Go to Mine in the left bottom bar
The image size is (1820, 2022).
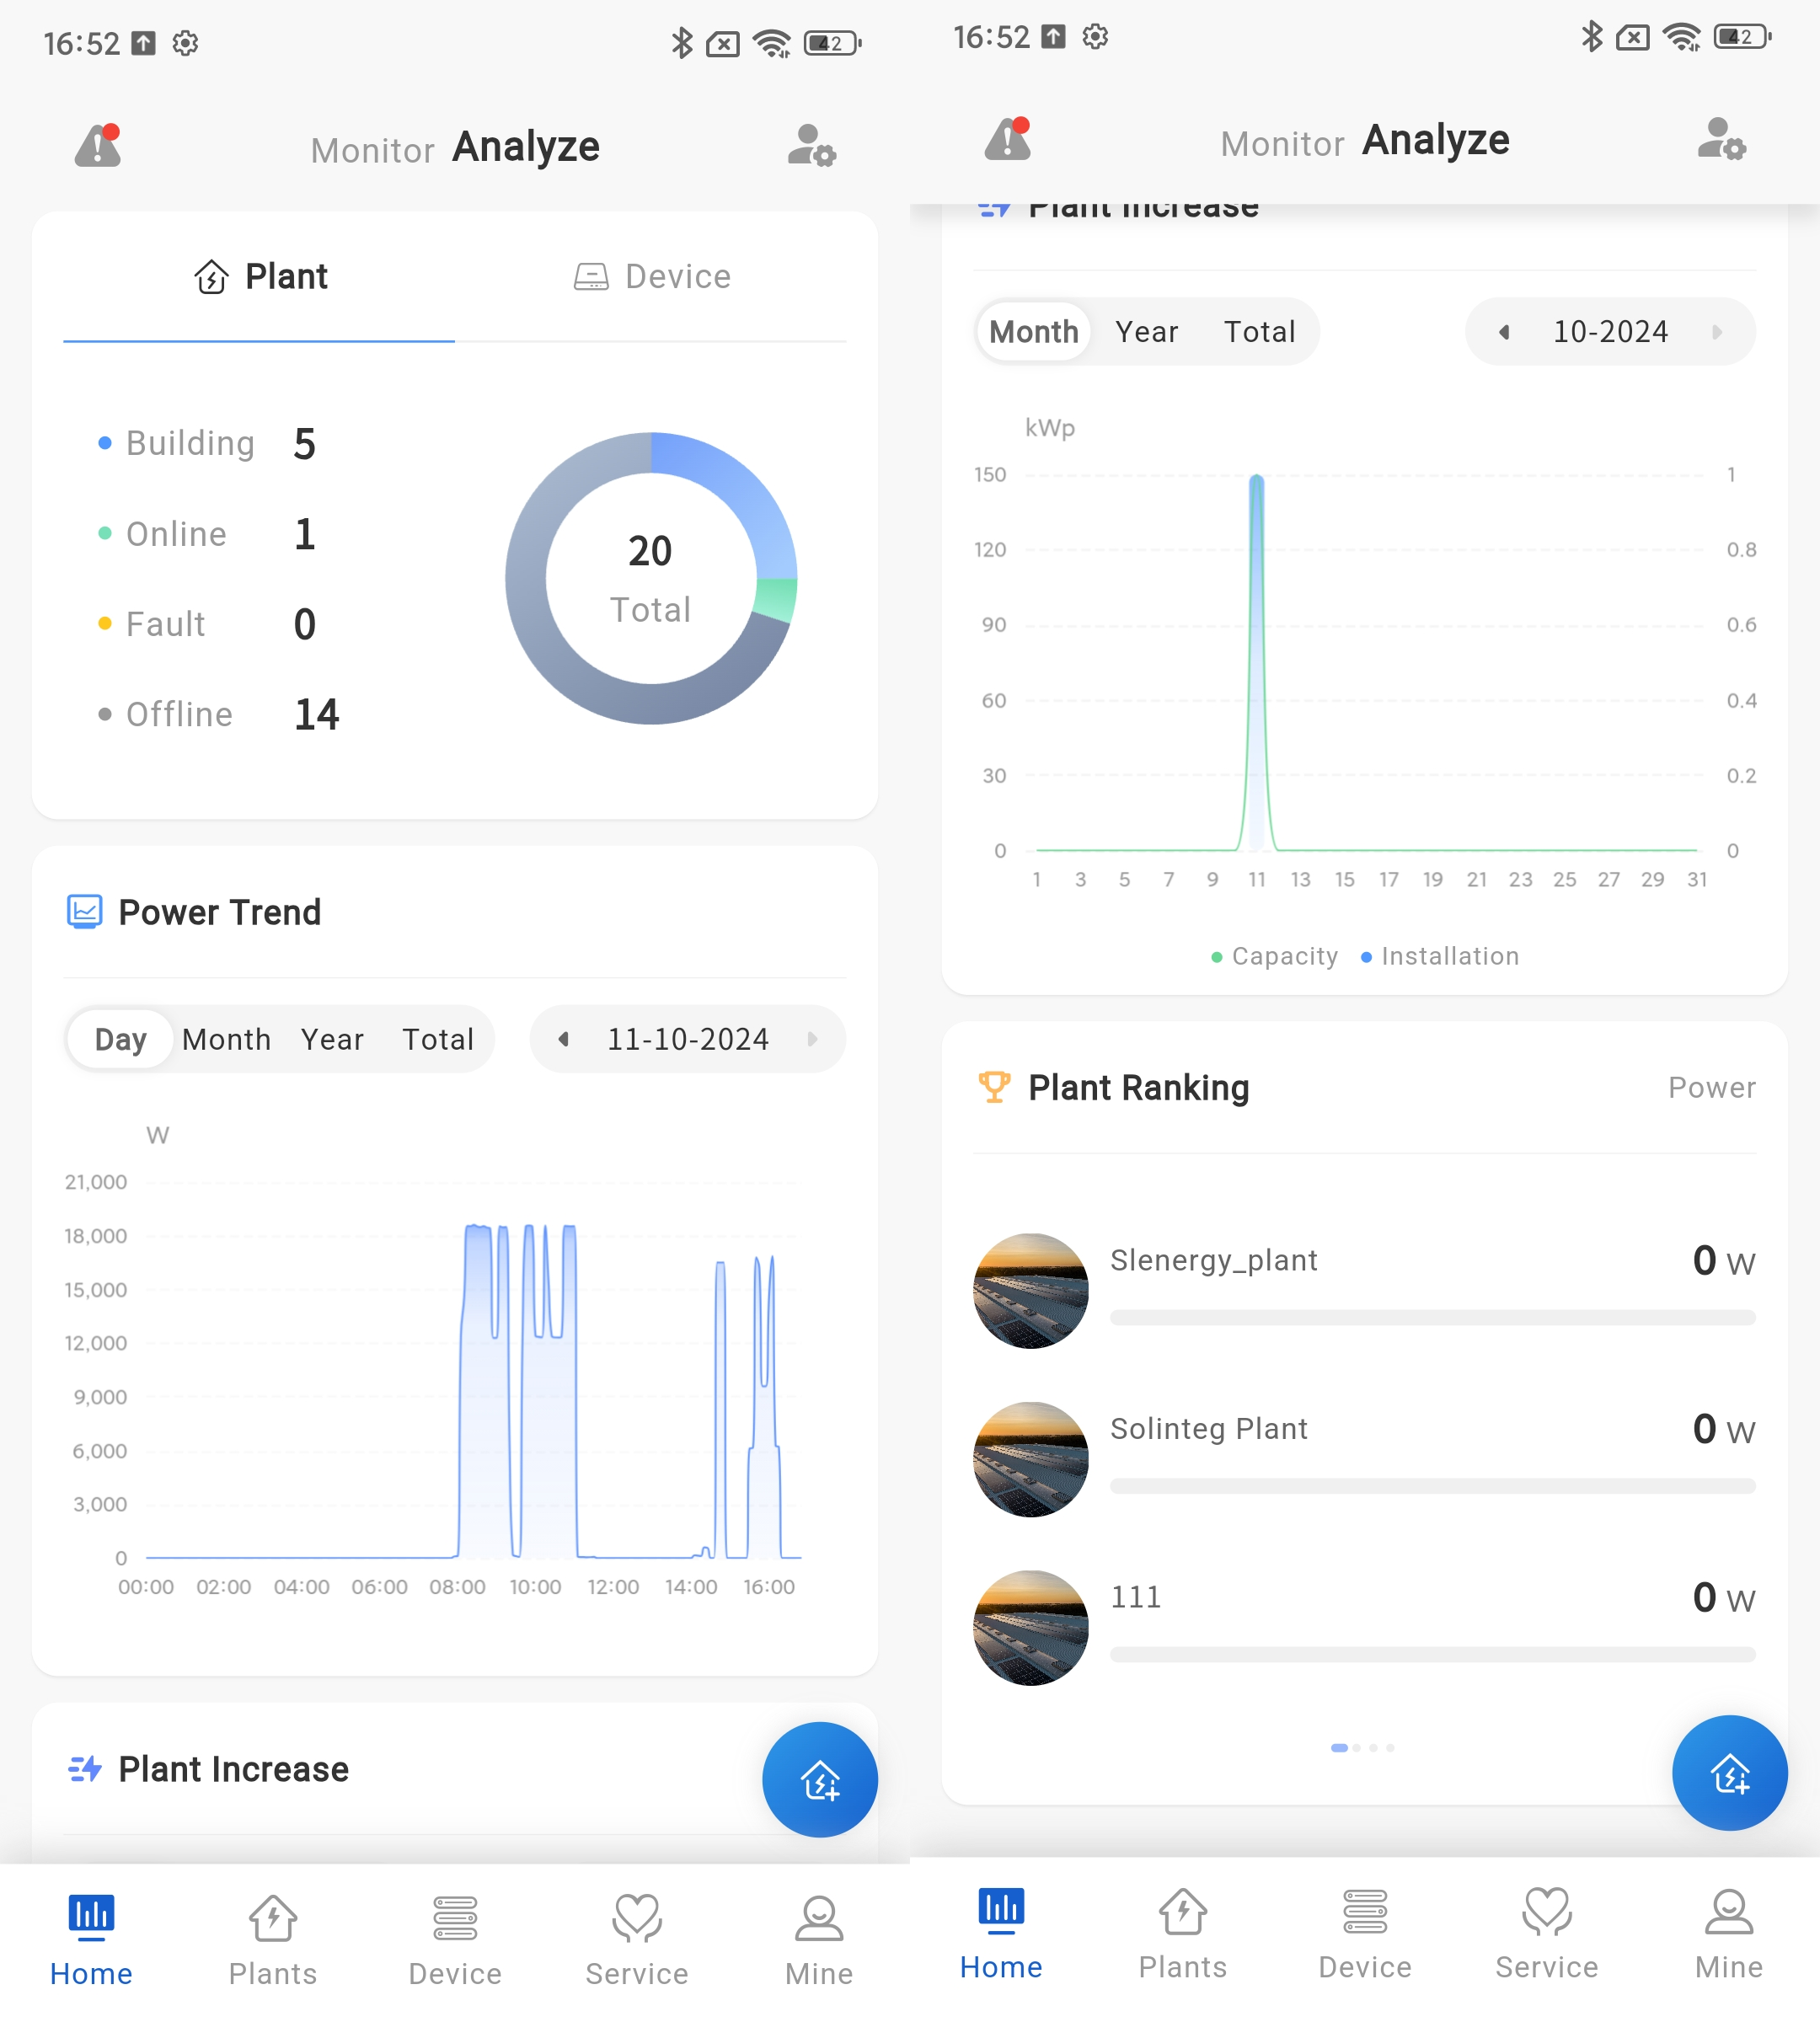(818, 1940)
